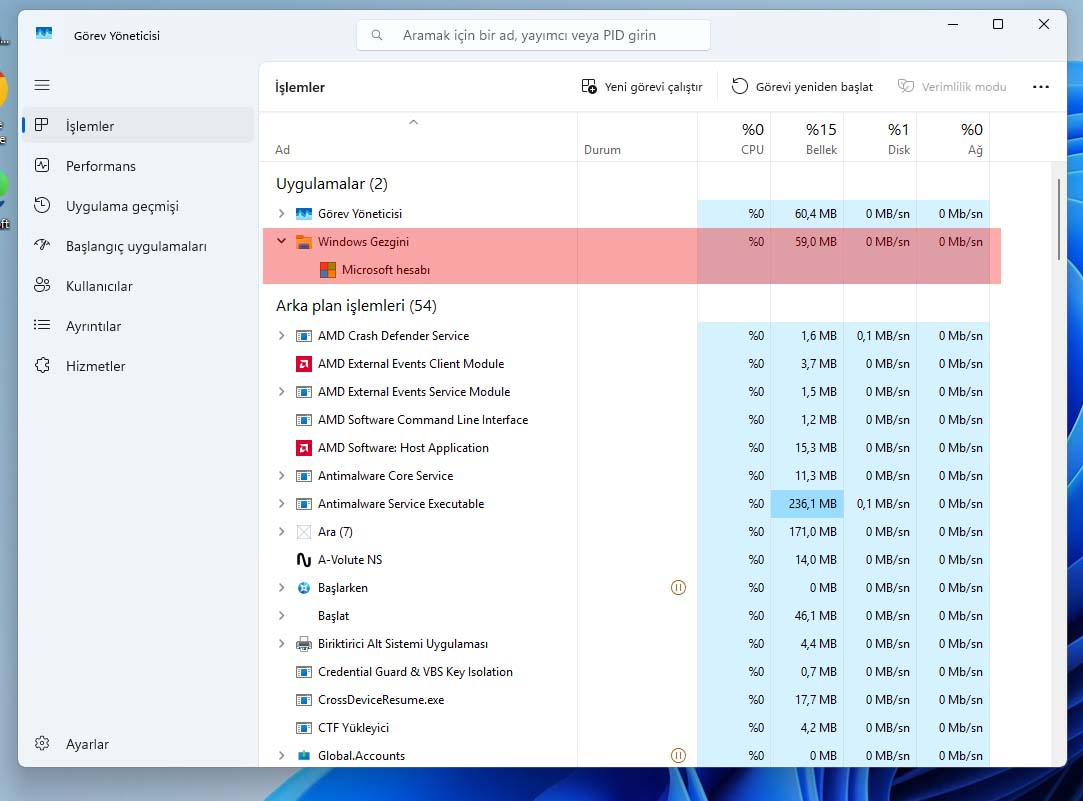Open the more options ellipsis menu
The width and height of the screenshot is (1083, 801).
pos(1041,86)
